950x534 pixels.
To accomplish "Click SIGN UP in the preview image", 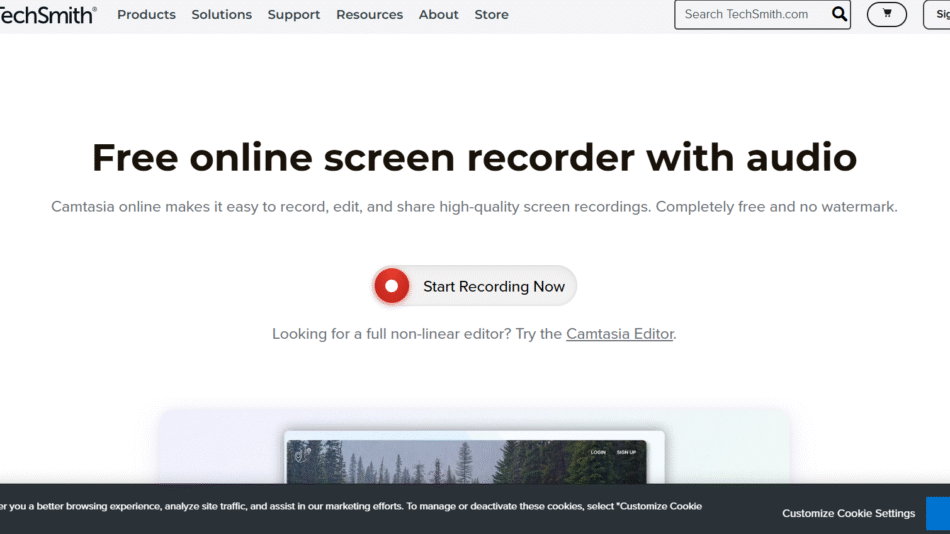I will tap(626, 452).
